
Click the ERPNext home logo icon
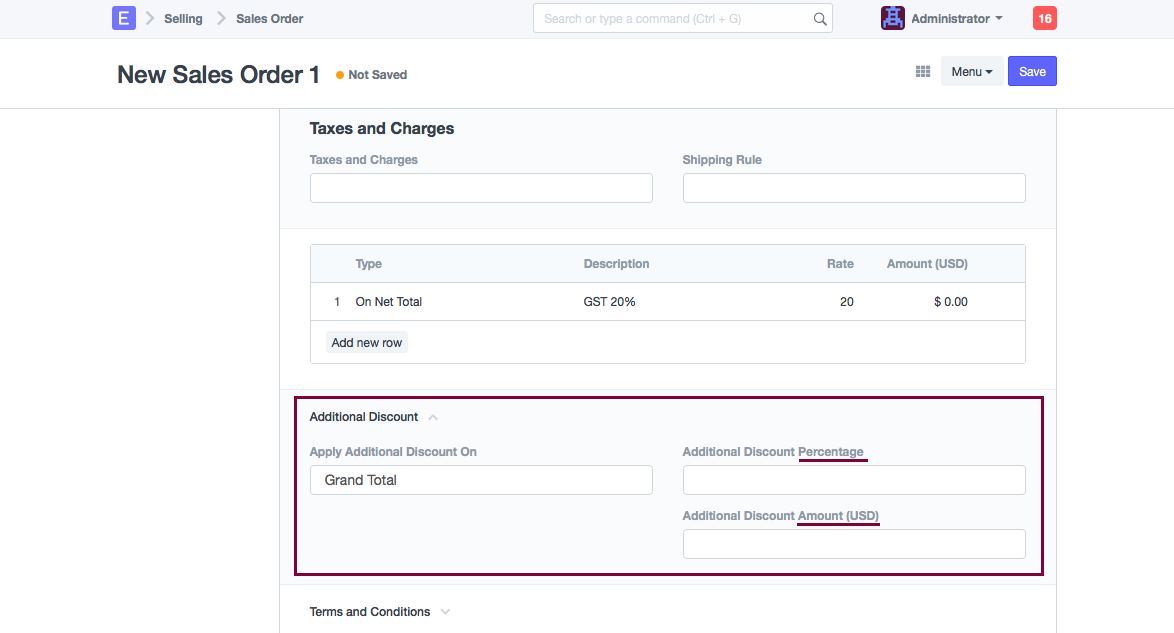pyautogui.click(x=123, y=18)
